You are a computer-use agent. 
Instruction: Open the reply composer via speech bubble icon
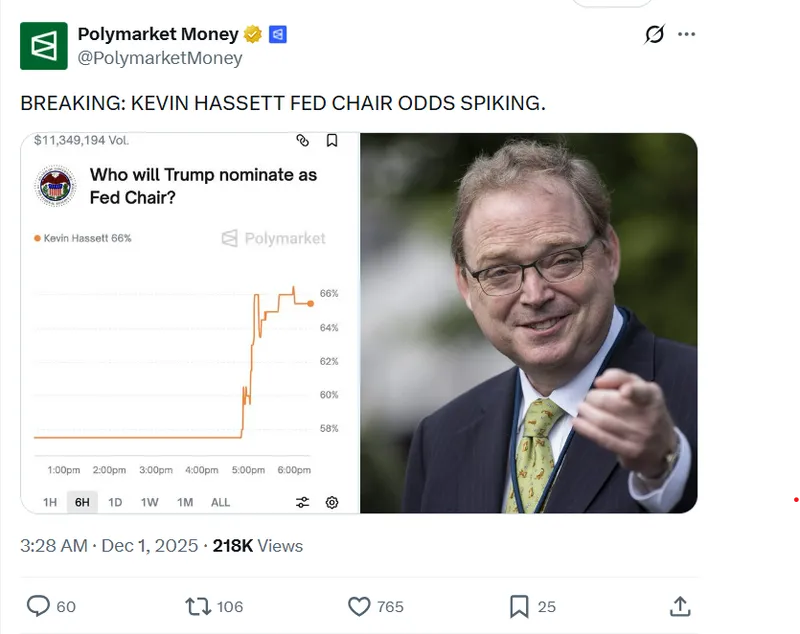pyautogui.click(x=38, y=606)
